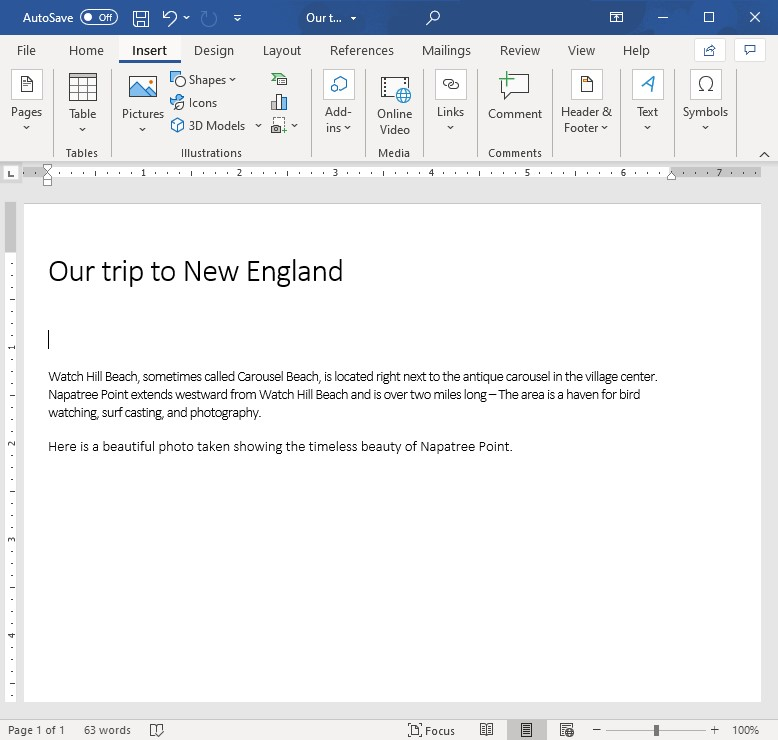Image resolution: width=778 pixels, height=740 pixels.
Task: Enter Focus mode
Action: [x=432, y=730]
